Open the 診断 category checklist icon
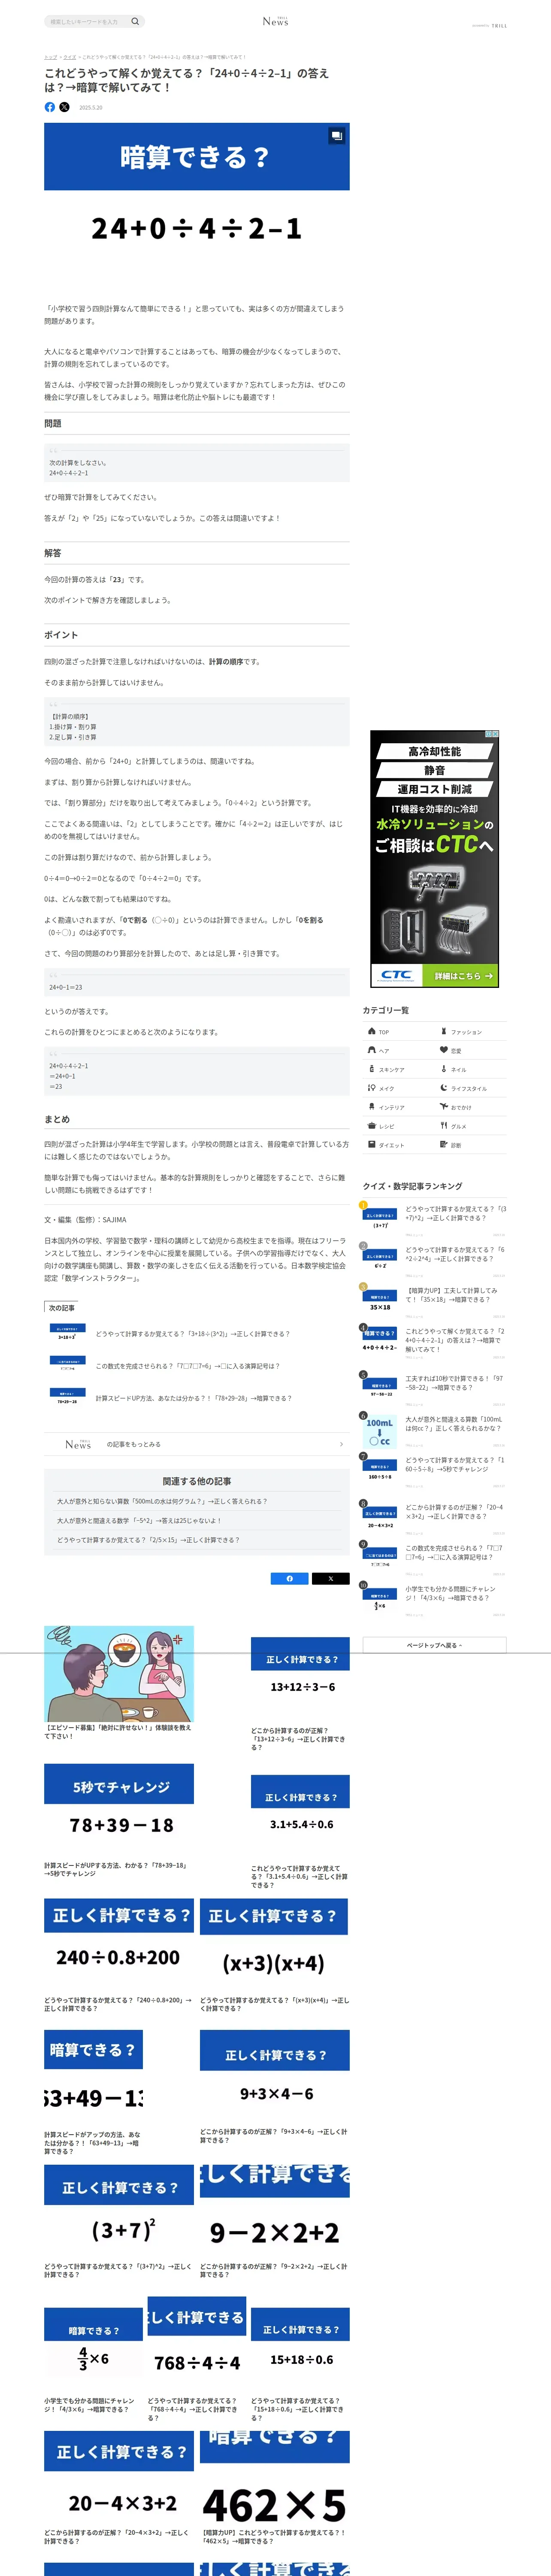 tap(444, 1145)
